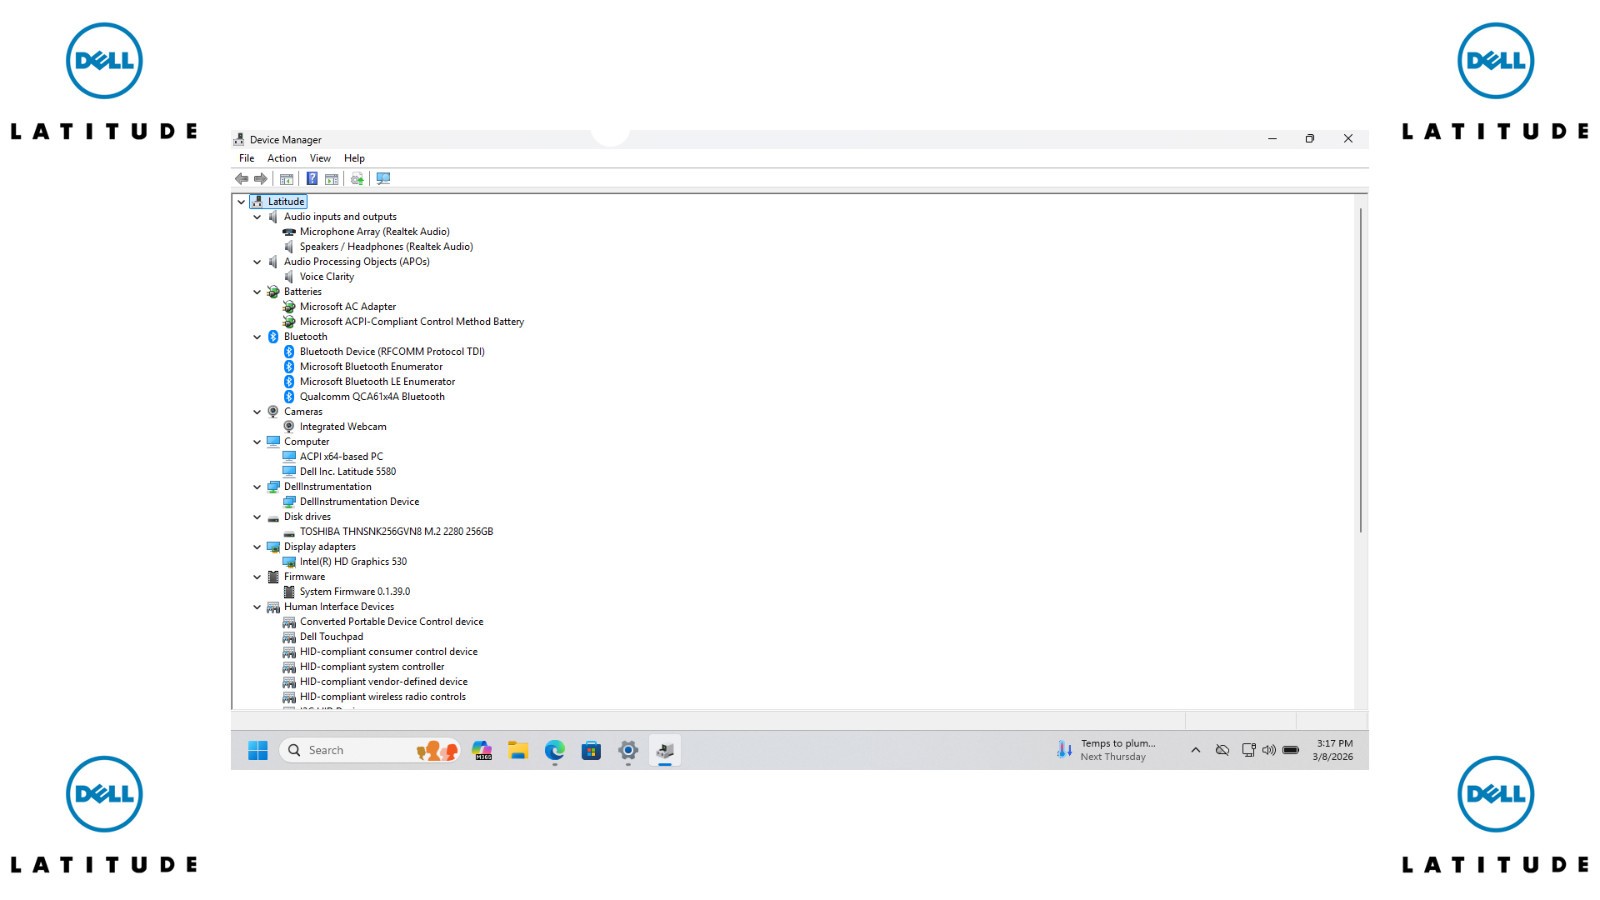Select HID-compliant consumer control device
The width and height of the screenshot is (1600, 900).
pyautogui.click(x=388, y=652)
